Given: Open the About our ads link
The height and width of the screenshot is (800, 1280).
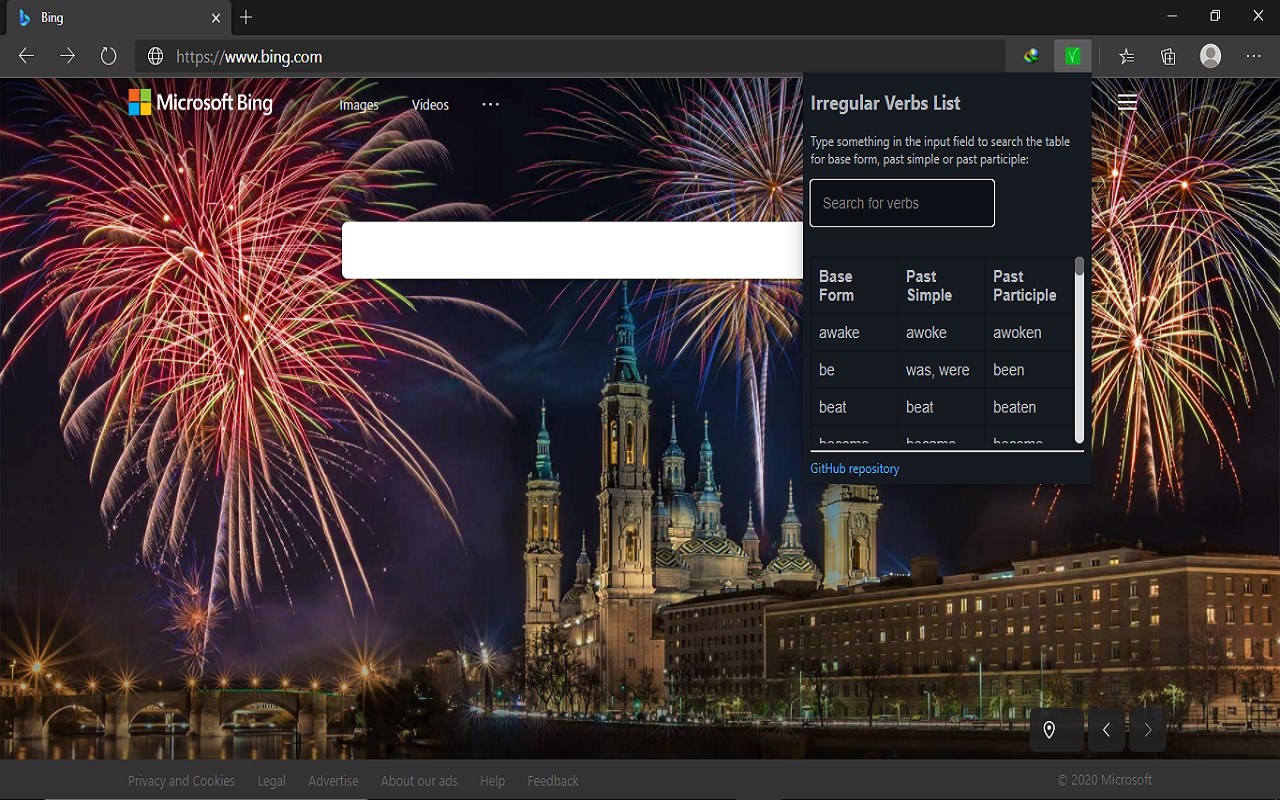Looking at the screenshot, I should [419, 781].
